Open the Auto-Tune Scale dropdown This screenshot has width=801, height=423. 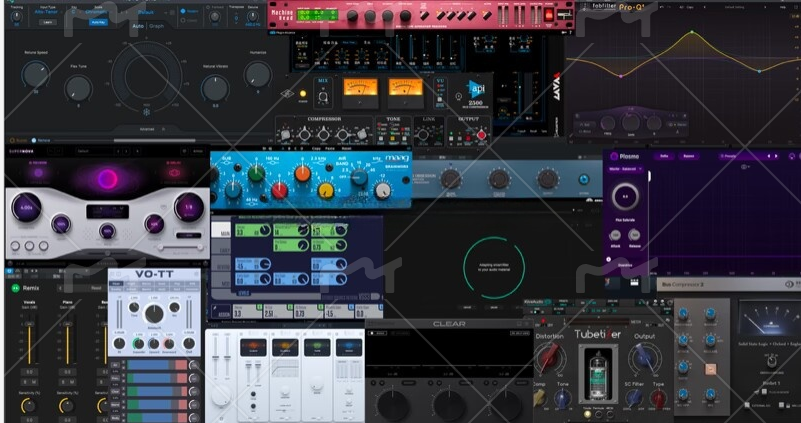point(97,11)
